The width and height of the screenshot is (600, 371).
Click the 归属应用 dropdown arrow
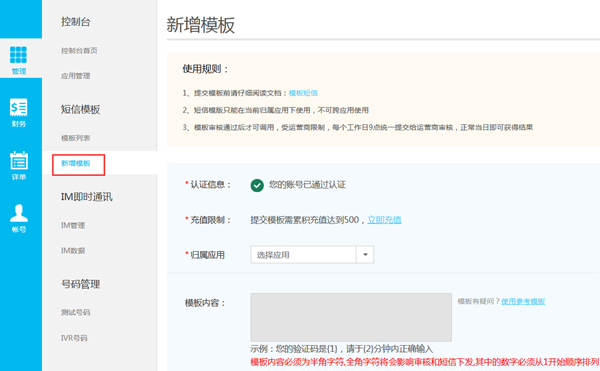[x=365, y=255]
